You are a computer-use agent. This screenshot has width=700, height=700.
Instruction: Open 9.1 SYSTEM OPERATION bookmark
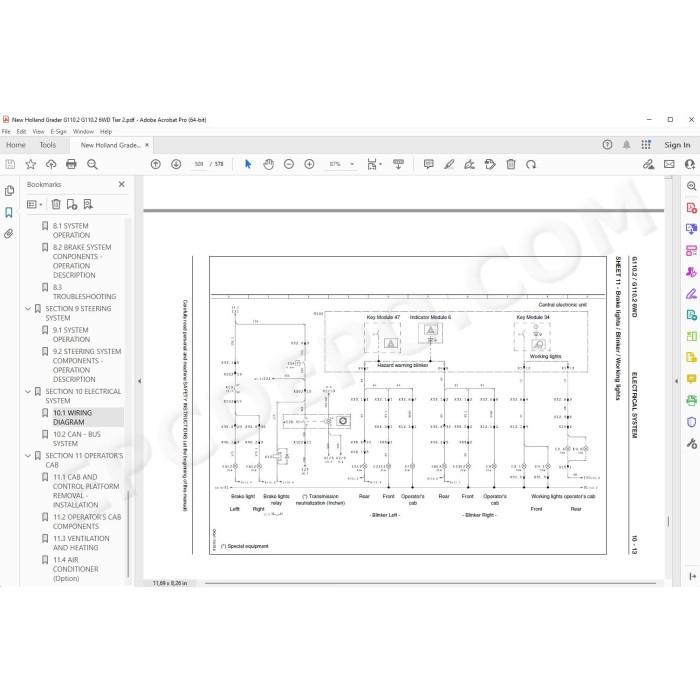coord(71,335)
